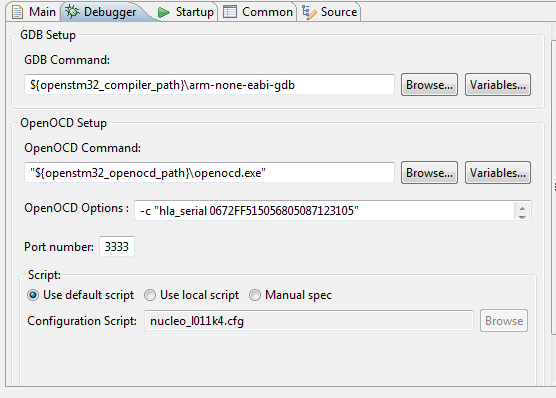This screenshot has height=398, width=556.
Task: Click down arrow in OpenOCD Options field
Action: [522, 216]
